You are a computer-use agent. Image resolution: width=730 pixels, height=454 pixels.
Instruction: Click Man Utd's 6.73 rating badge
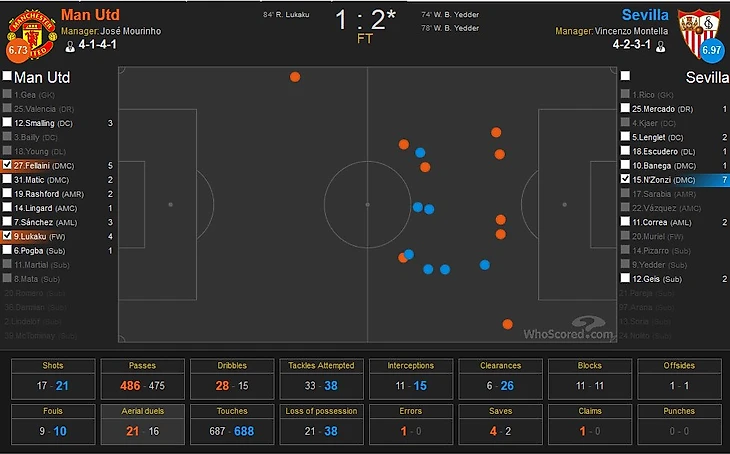point(19,50)
